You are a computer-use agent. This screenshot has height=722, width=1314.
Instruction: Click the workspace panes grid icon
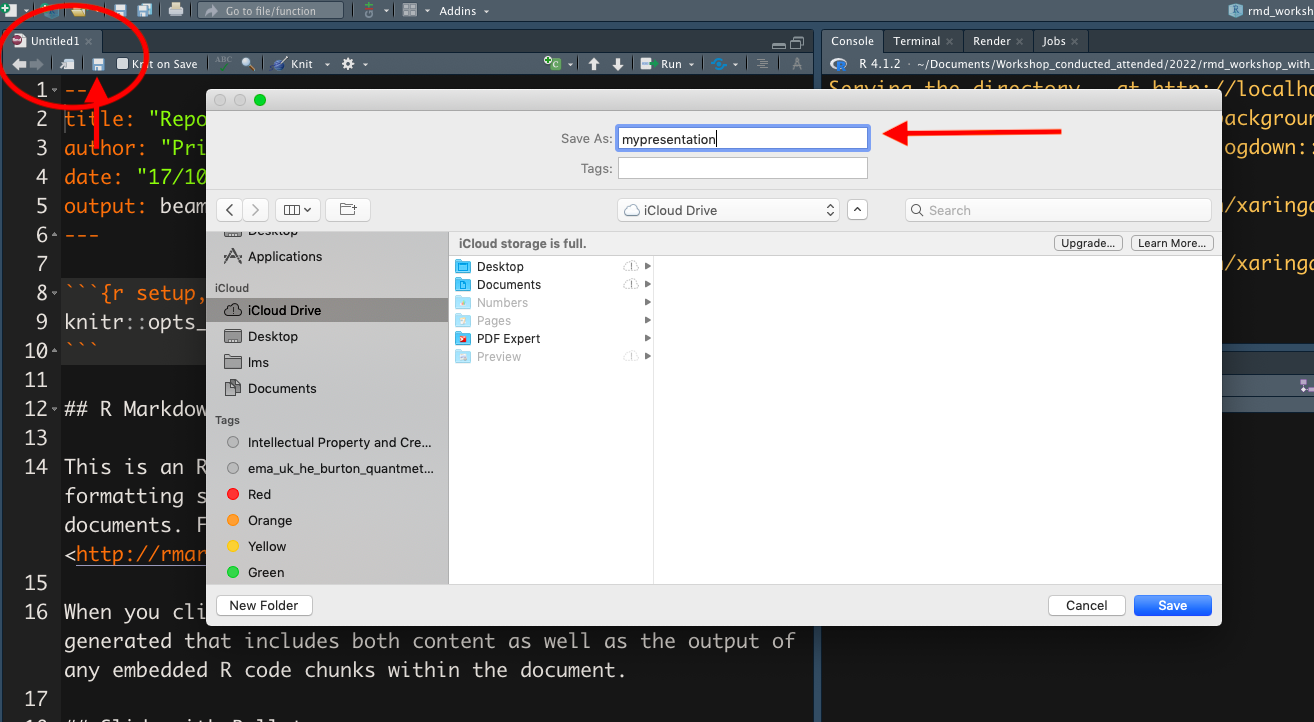click(410, 10)
